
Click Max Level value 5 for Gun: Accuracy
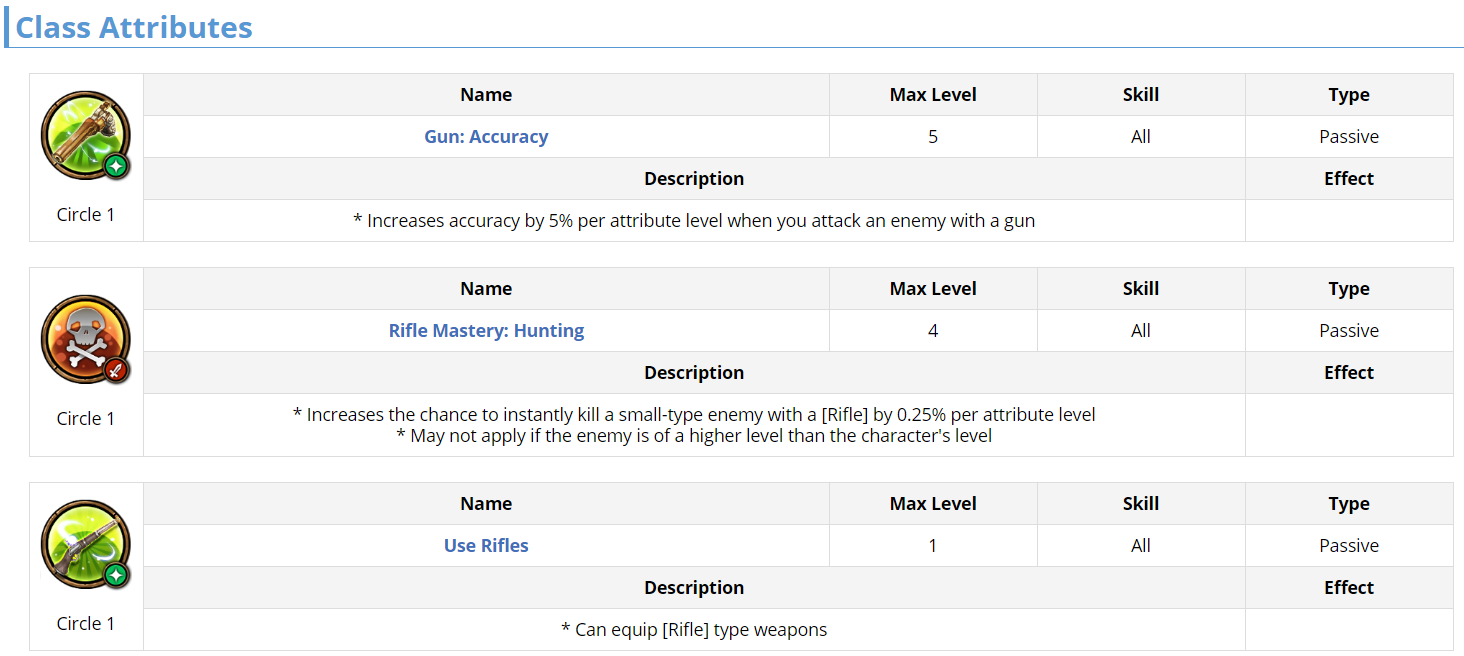(x=933, y=137)
